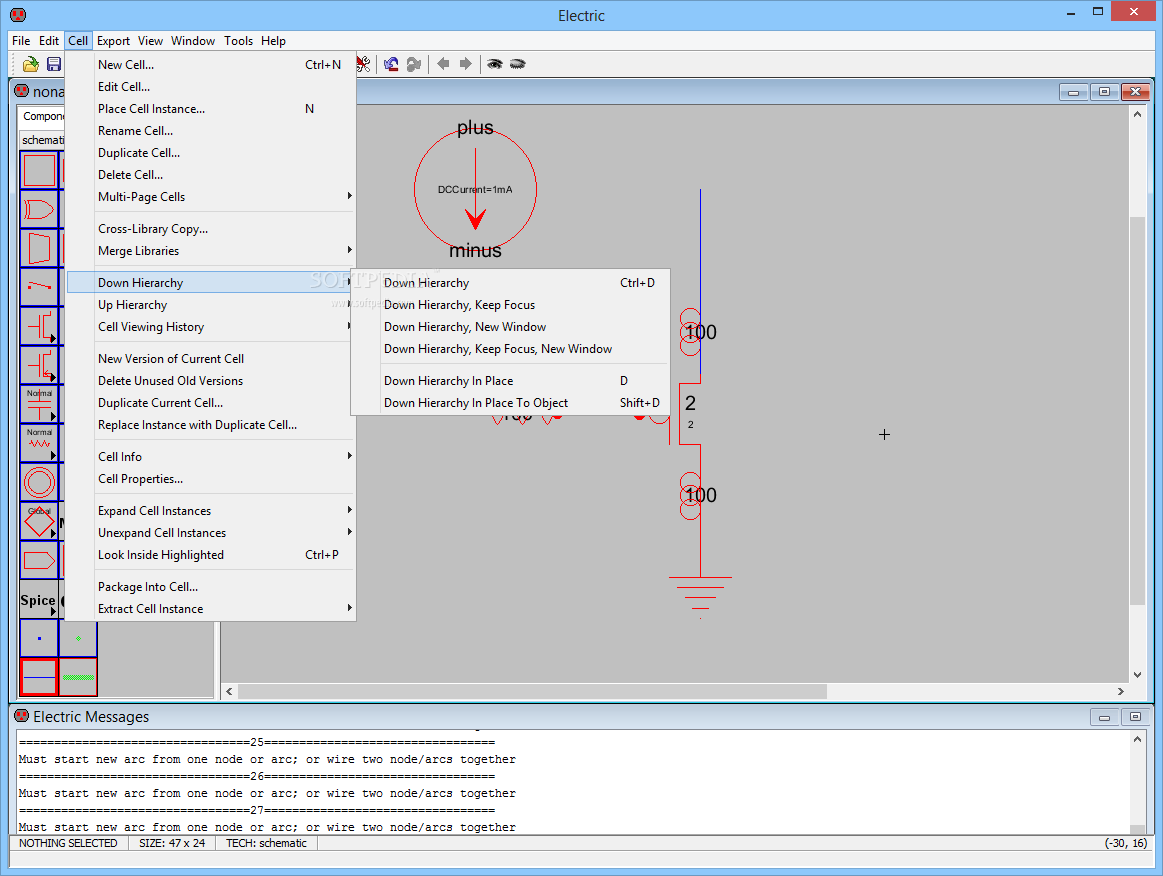Open the Window menu
1163x876 pixels.
point(193,41)
